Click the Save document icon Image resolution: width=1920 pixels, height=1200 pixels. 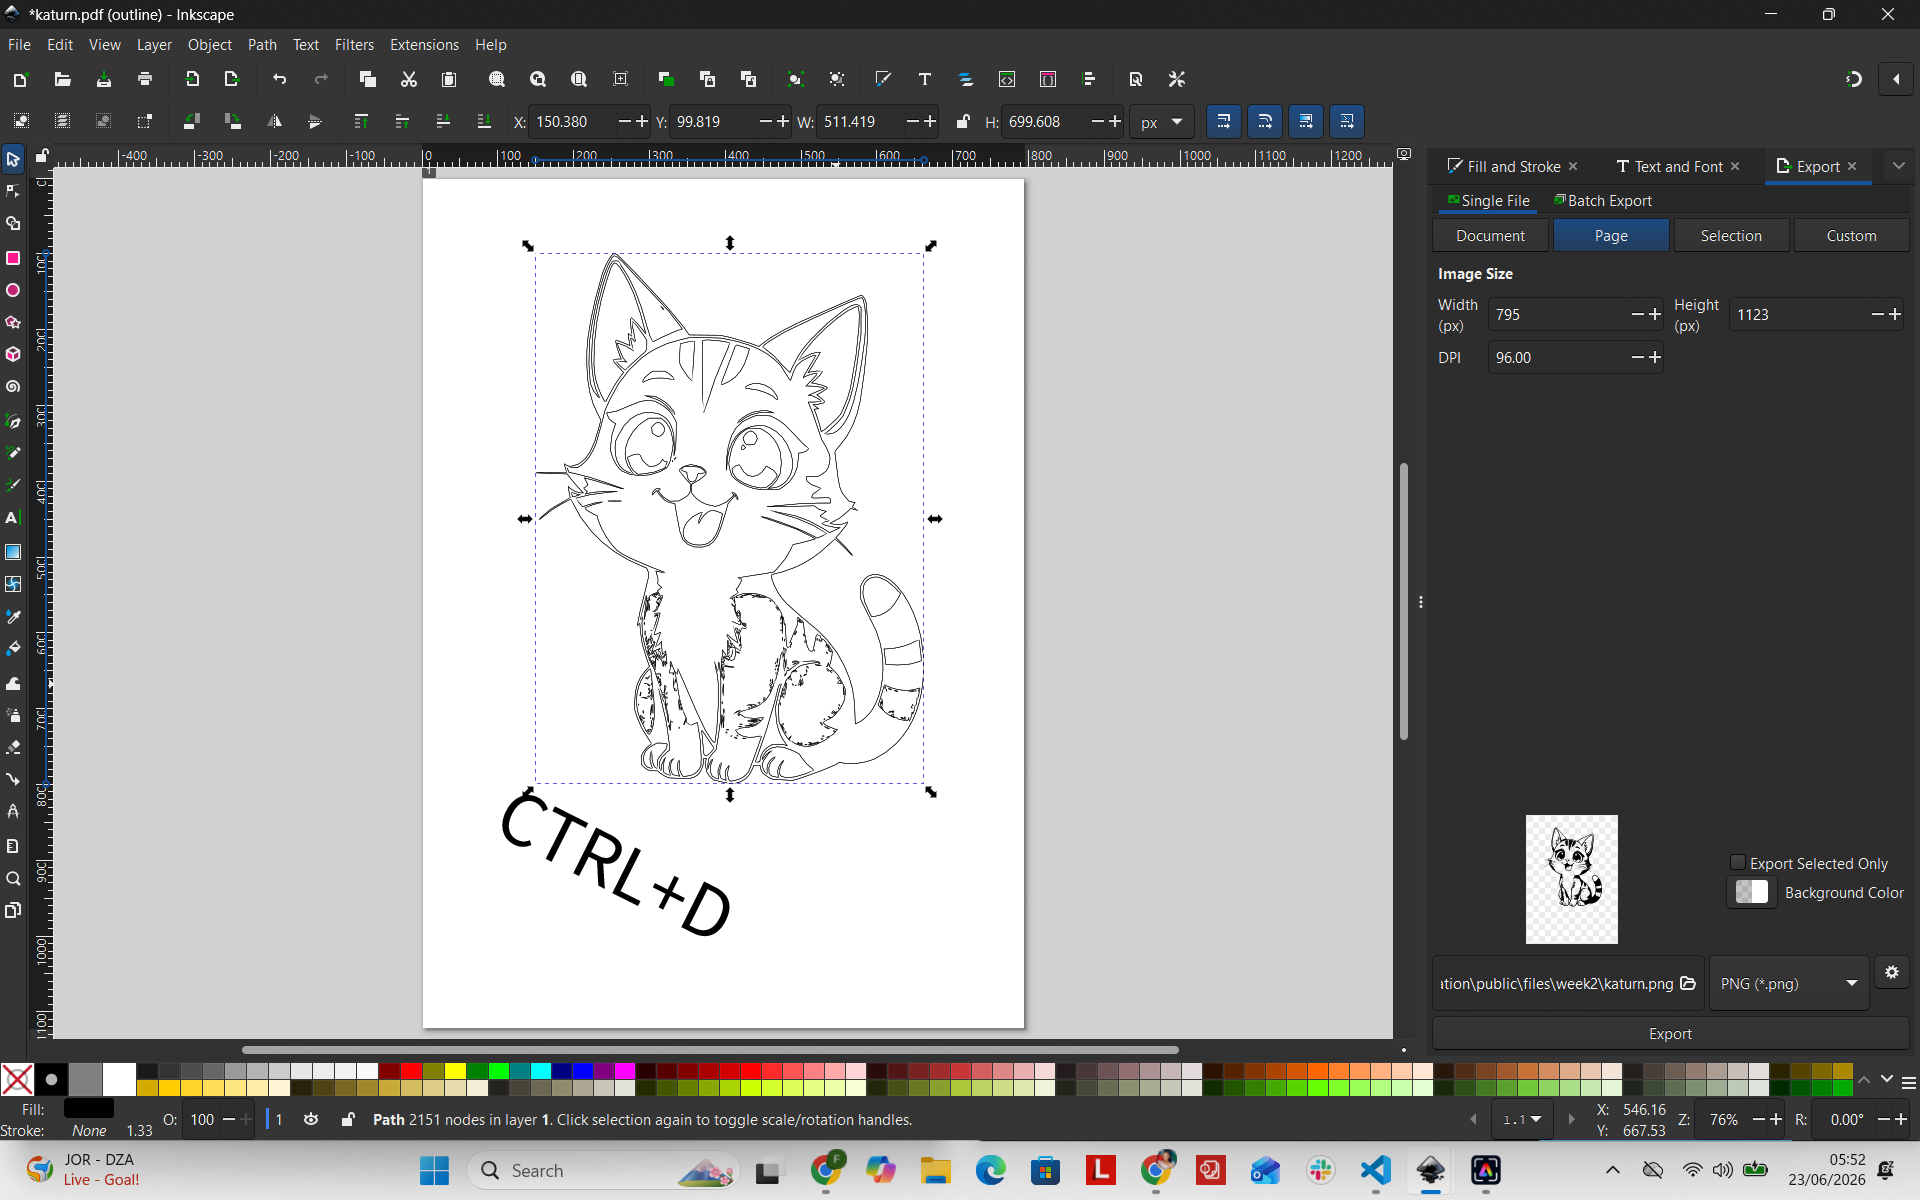pyautogui.click(x=103, y=79)
